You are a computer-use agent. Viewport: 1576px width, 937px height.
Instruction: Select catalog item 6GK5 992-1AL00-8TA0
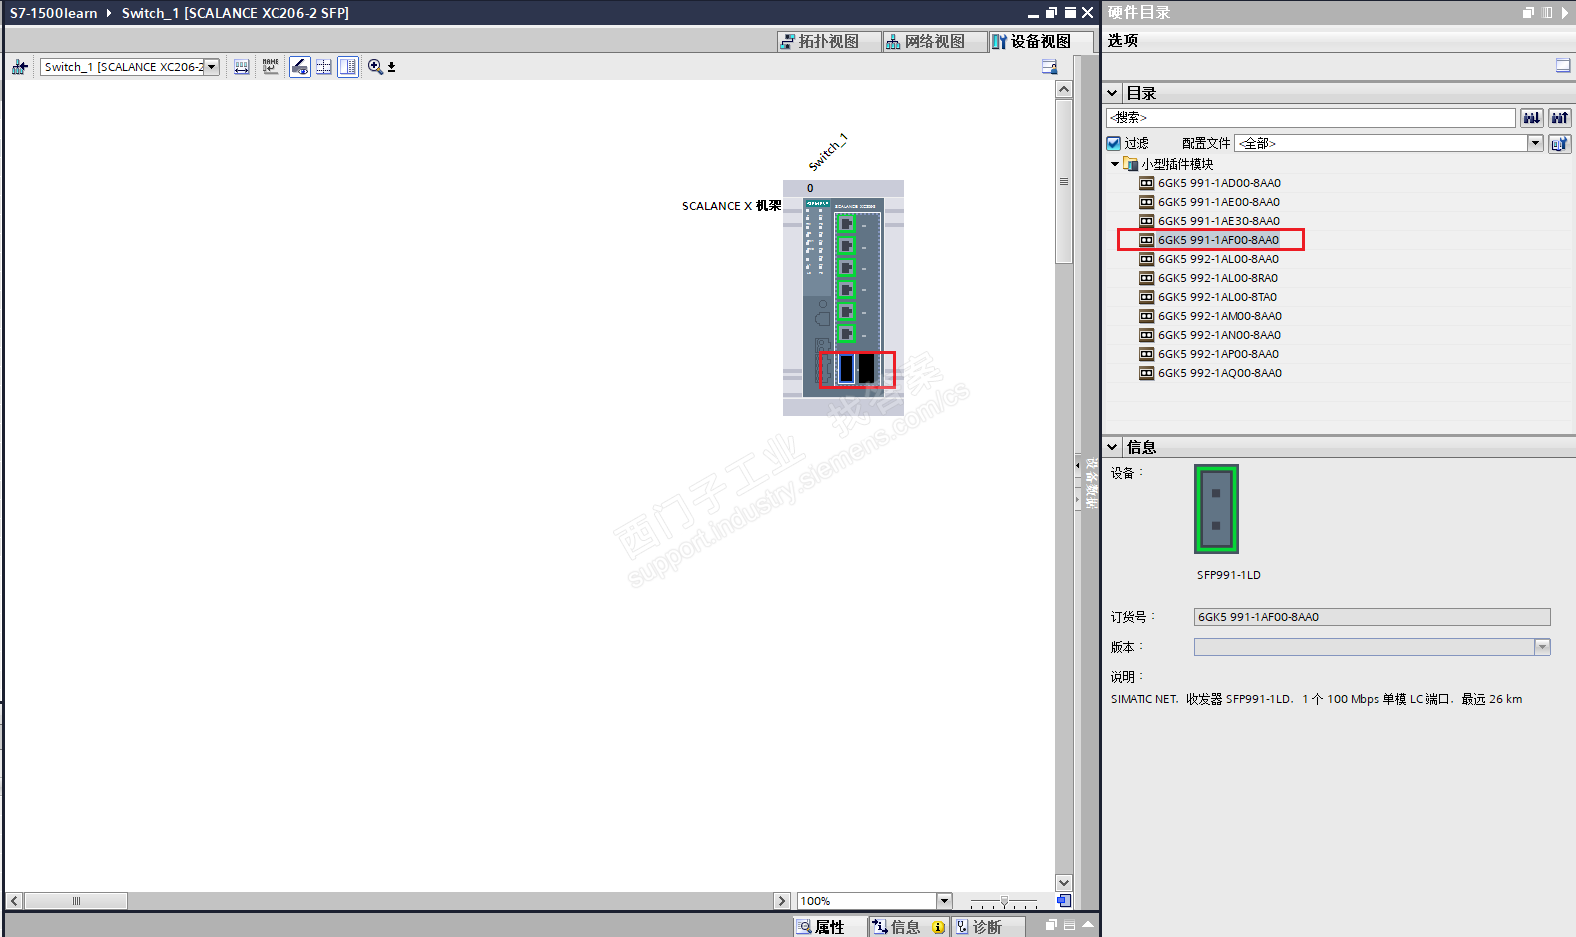tap(1218, 297)
